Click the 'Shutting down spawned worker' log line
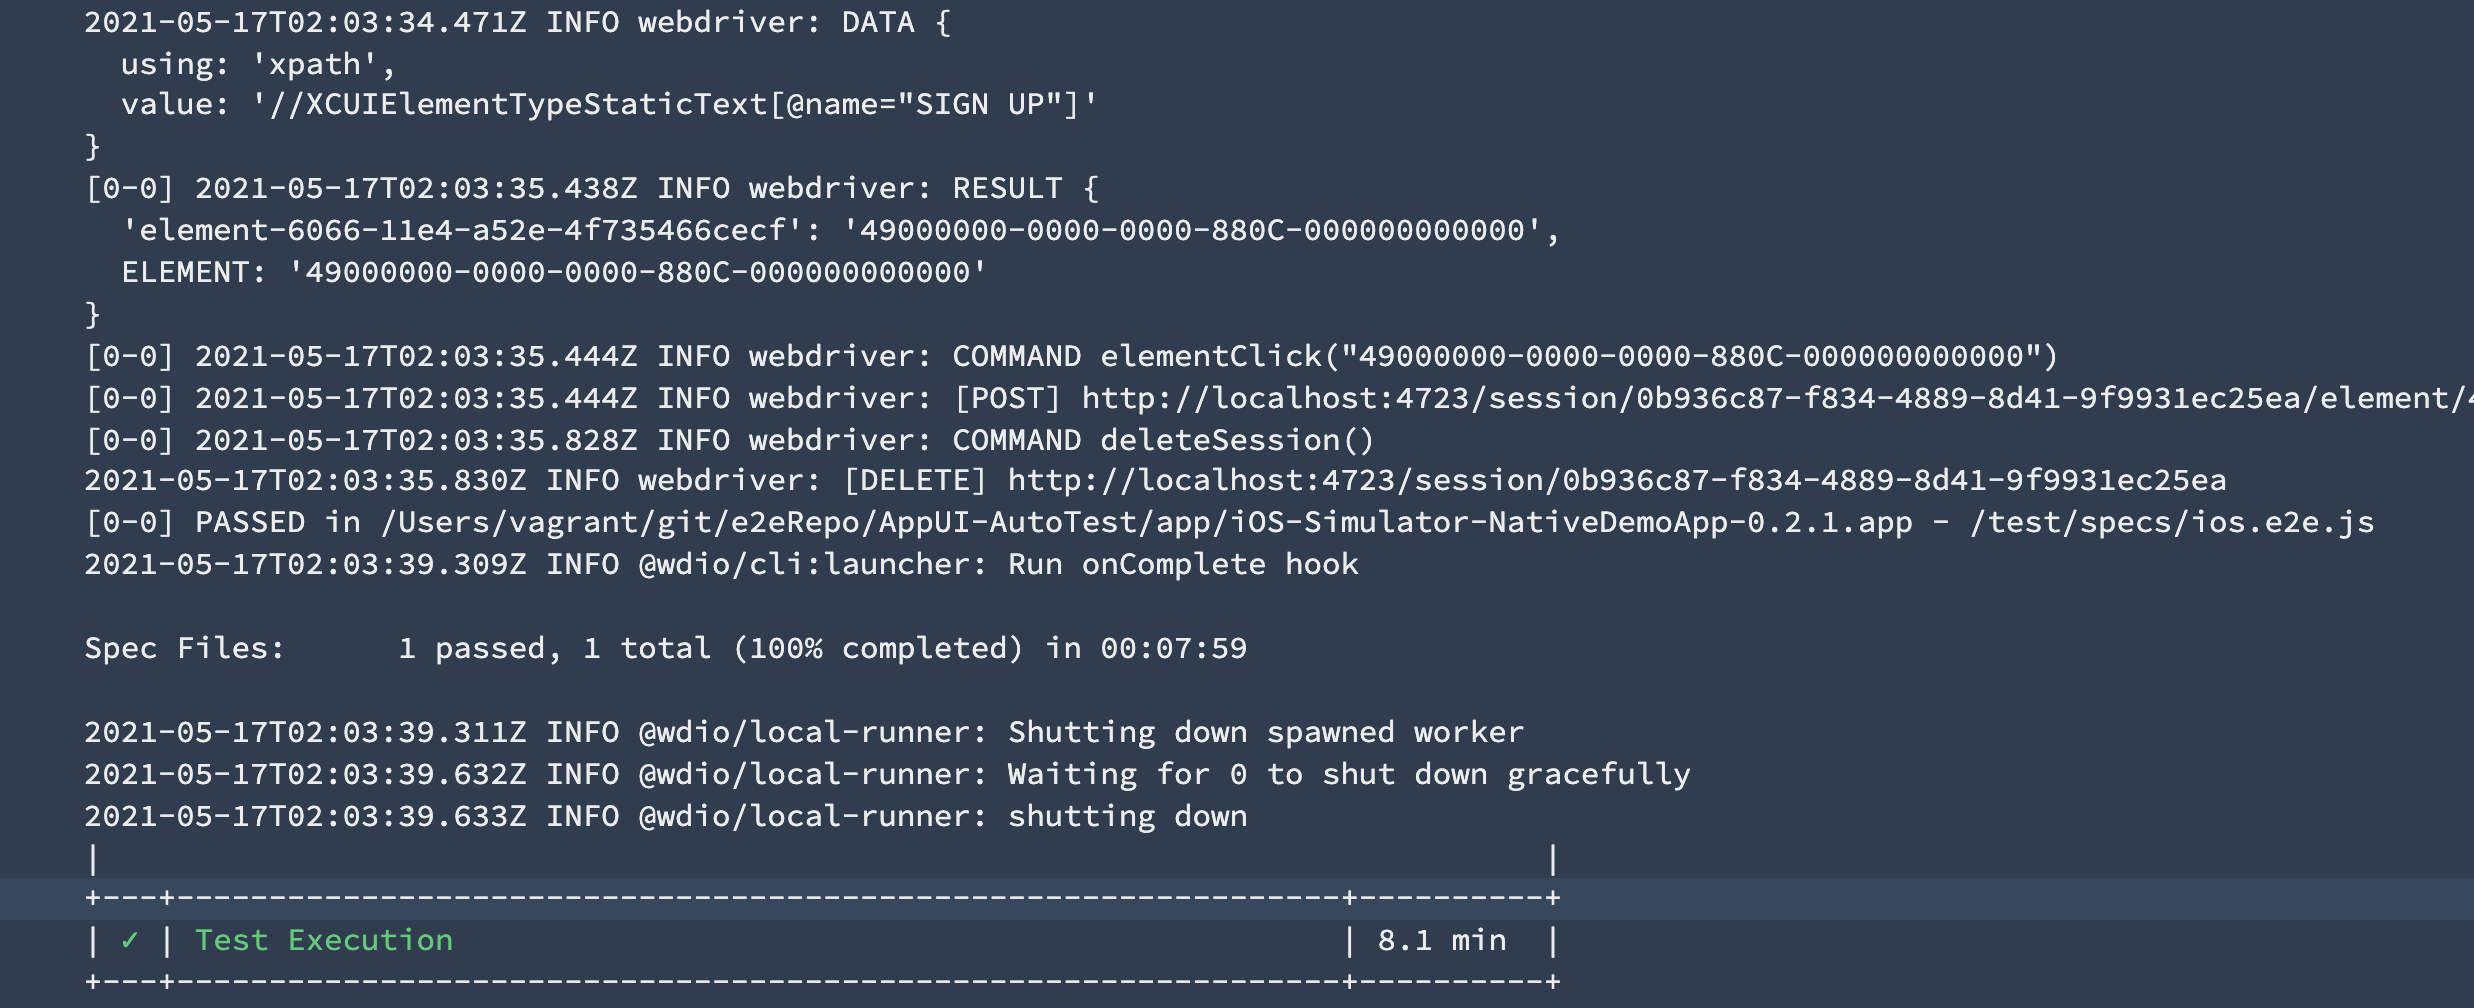Image resolution: width=2474 pixels, height=1008 pixels. click(x=1265, y=732)
